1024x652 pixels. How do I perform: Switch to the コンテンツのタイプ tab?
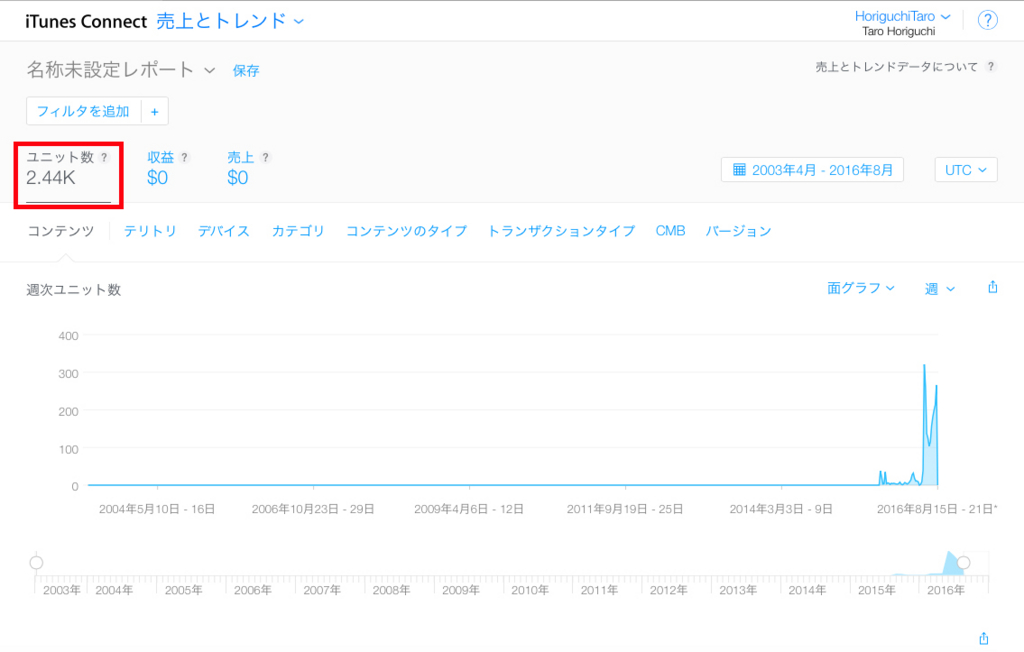pos(406,231)
